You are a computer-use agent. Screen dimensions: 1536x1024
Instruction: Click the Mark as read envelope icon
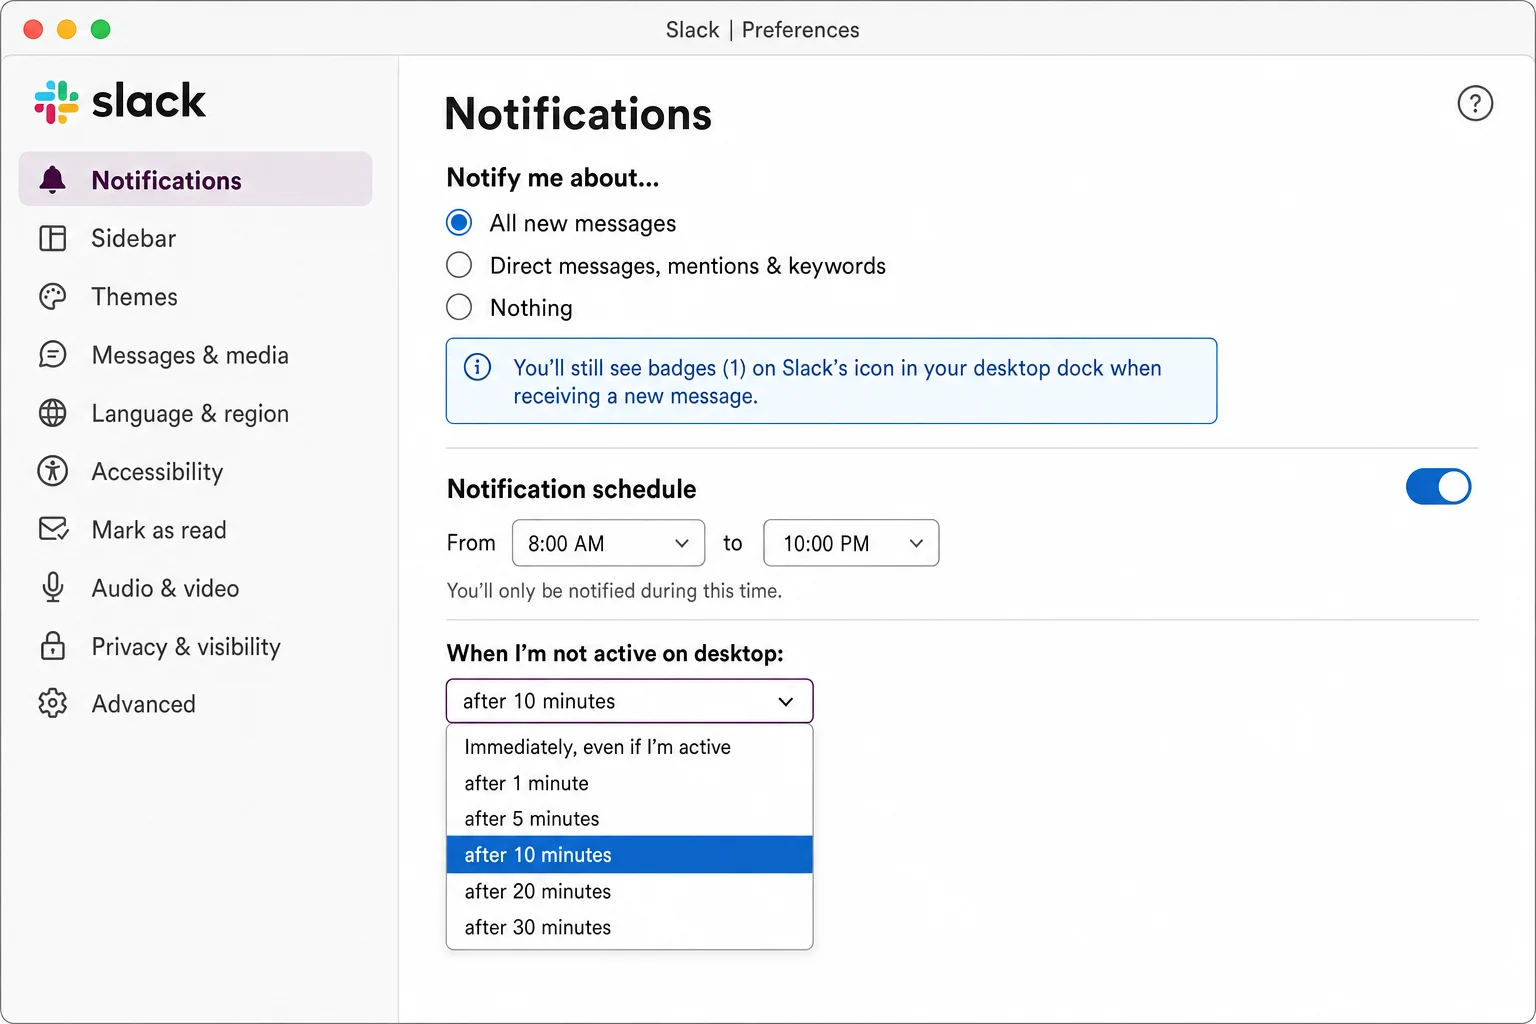click(x=53, y=529)
